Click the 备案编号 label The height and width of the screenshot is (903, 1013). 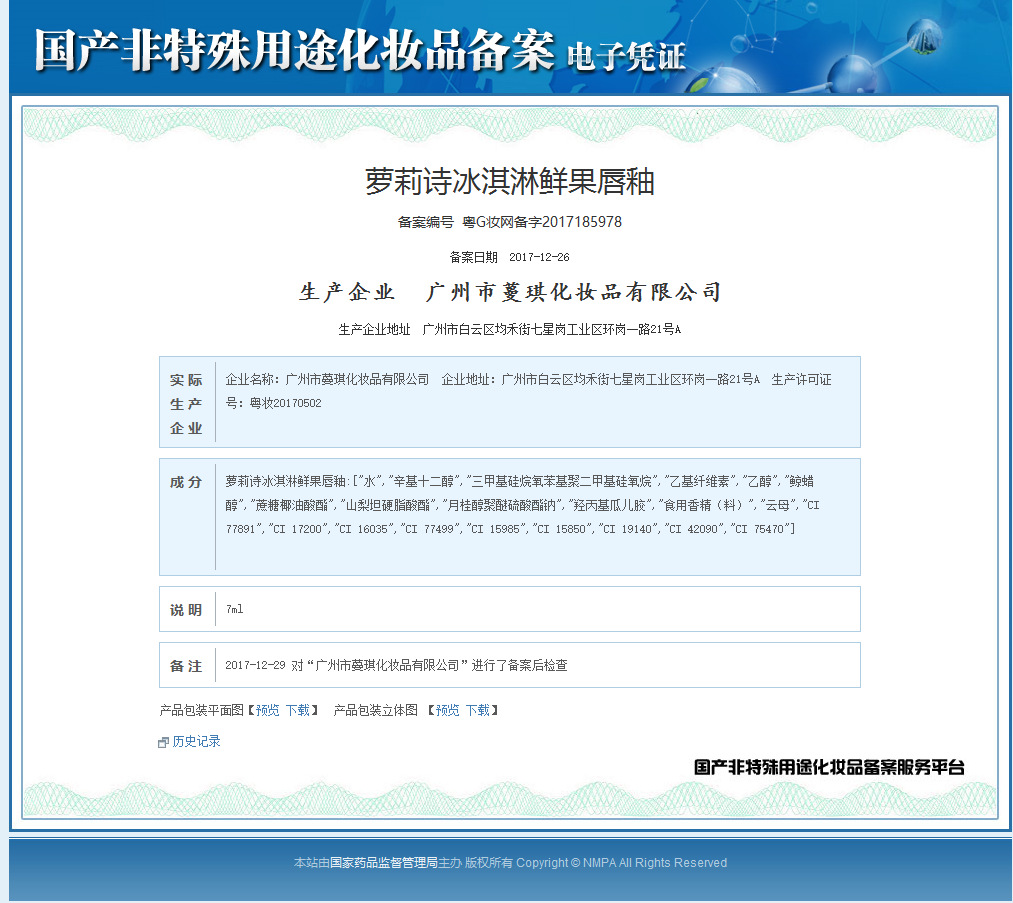pos(426,222)
